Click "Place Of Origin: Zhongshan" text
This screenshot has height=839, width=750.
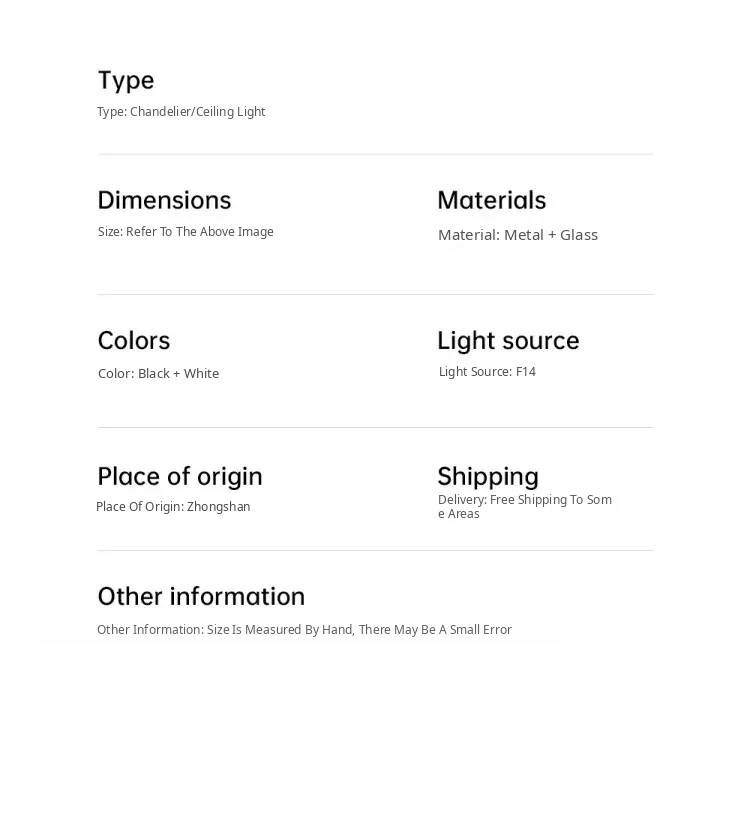(x=173, y=507)
